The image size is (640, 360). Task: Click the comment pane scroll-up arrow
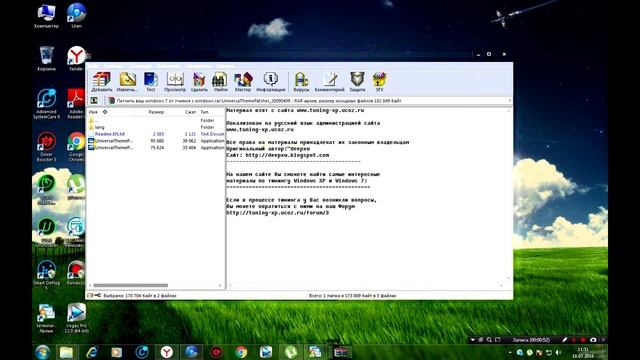509,111
